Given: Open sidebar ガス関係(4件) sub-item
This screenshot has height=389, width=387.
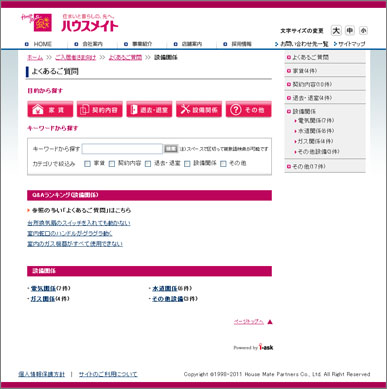Looking at the screenshot, I should click(x=315, y=141).
